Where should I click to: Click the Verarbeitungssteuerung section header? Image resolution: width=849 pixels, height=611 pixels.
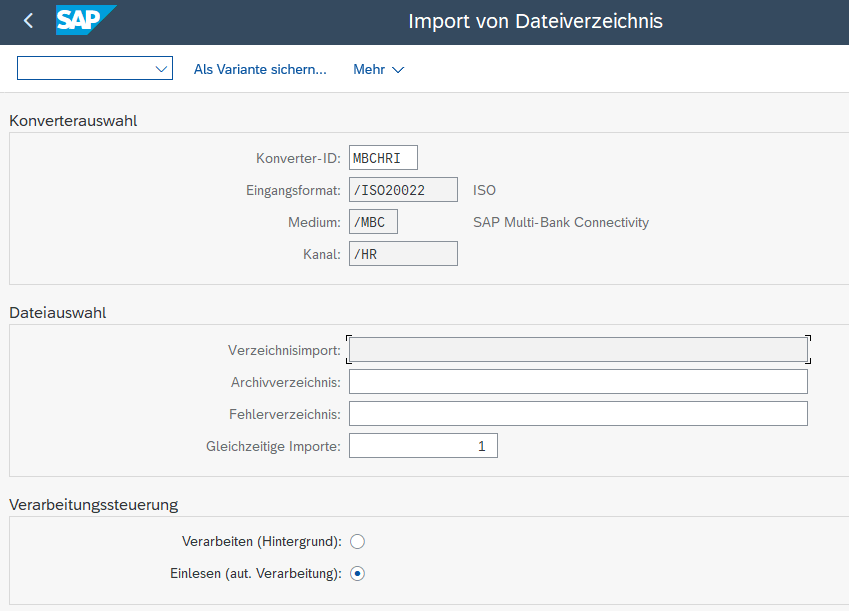(93, 504)
